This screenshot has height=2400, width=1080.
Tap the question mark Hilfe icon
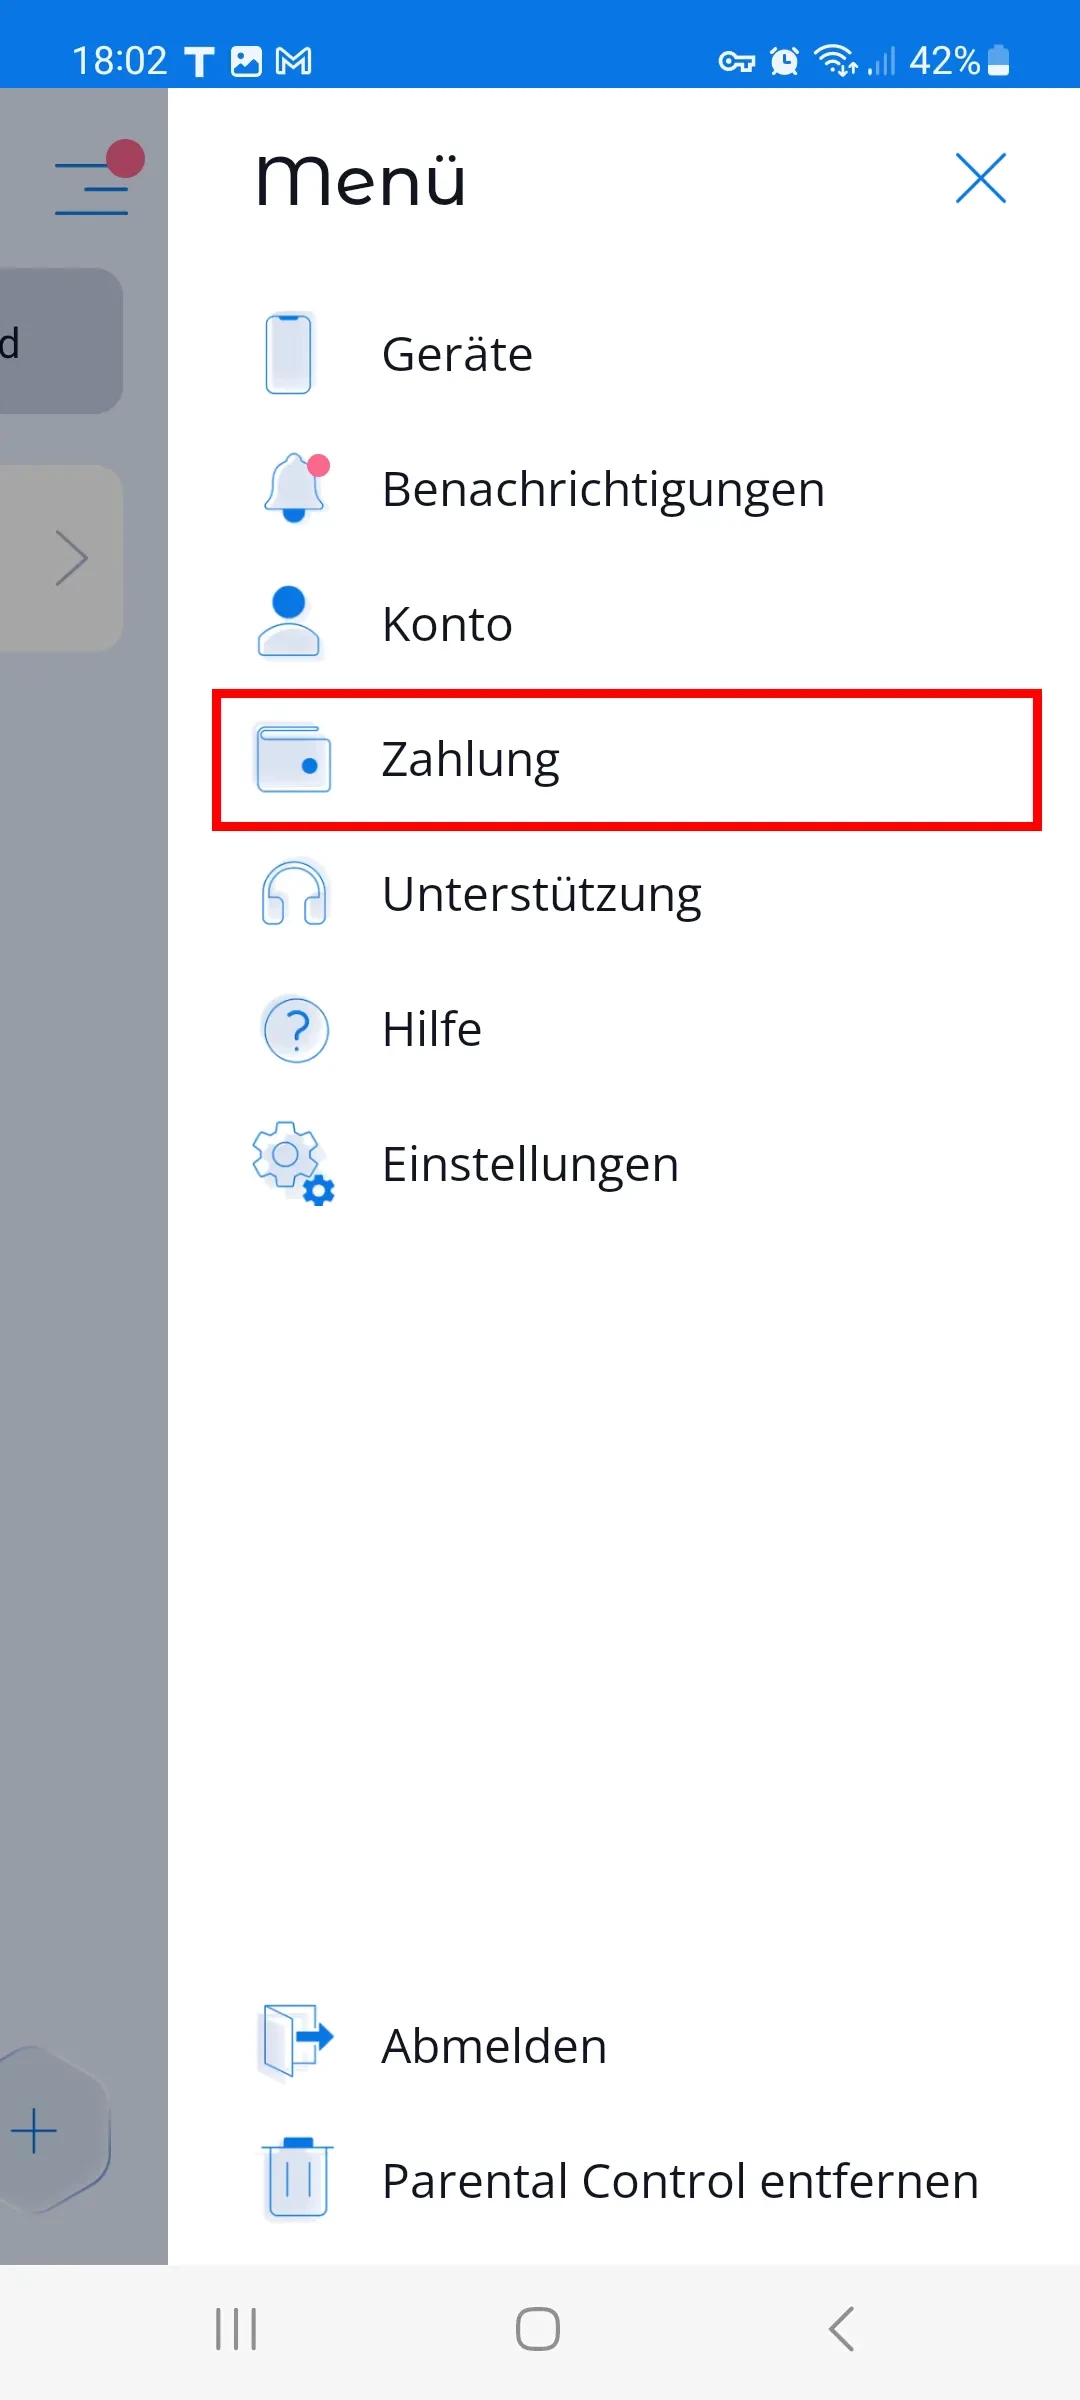296,1029
